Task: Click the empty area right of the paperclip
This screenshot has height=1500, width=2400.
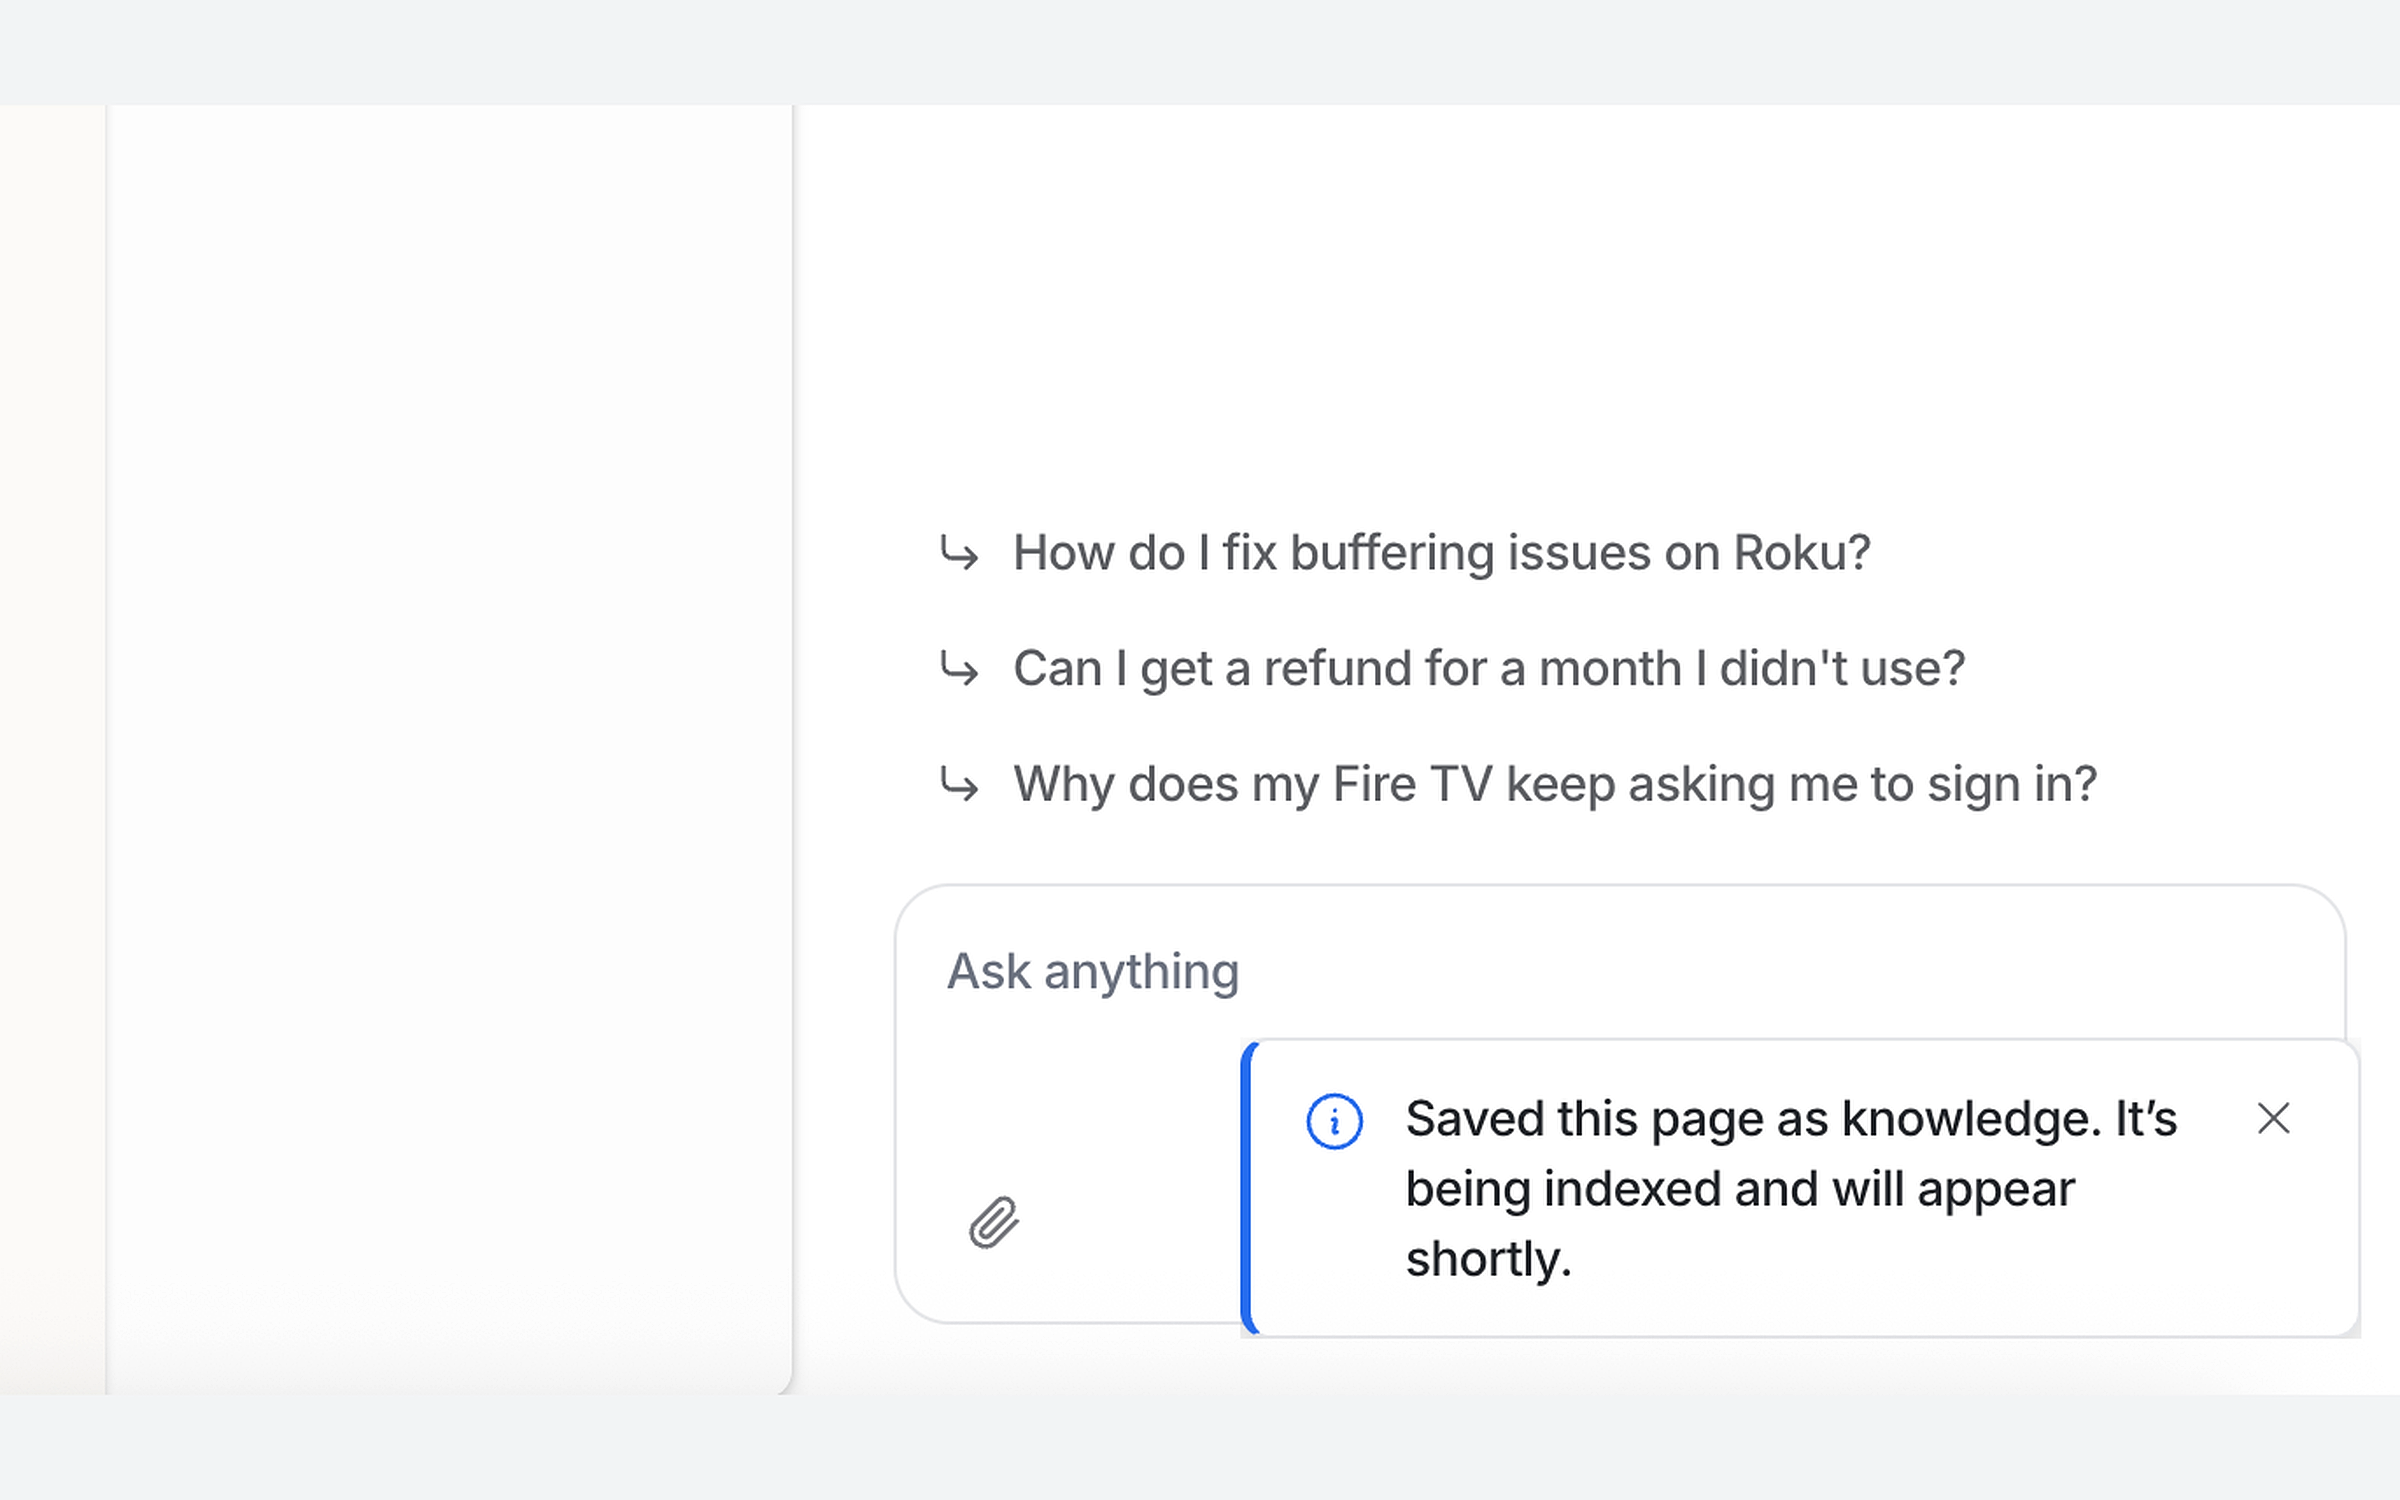Action: [x=1130, y=1221]
